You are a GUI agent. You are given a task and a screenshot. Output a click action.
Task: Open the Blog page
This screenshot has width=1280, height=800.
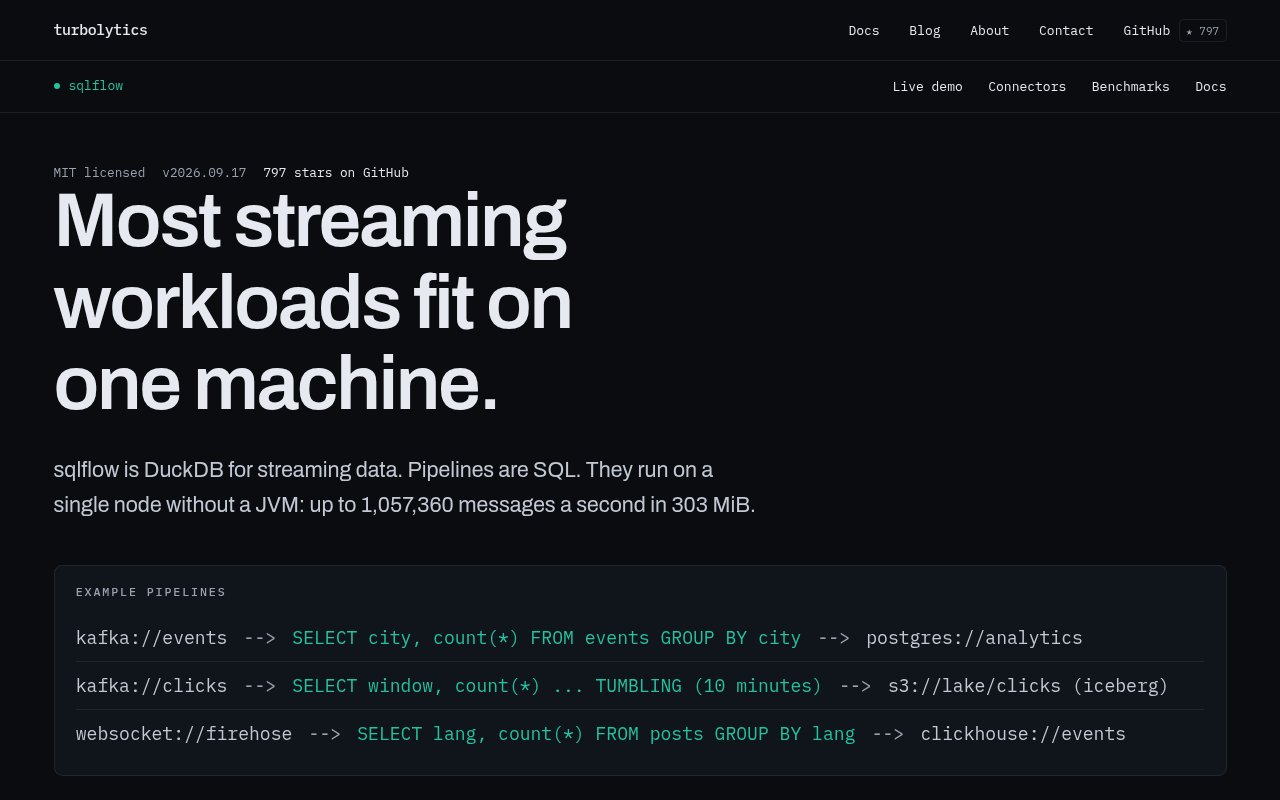925,31
